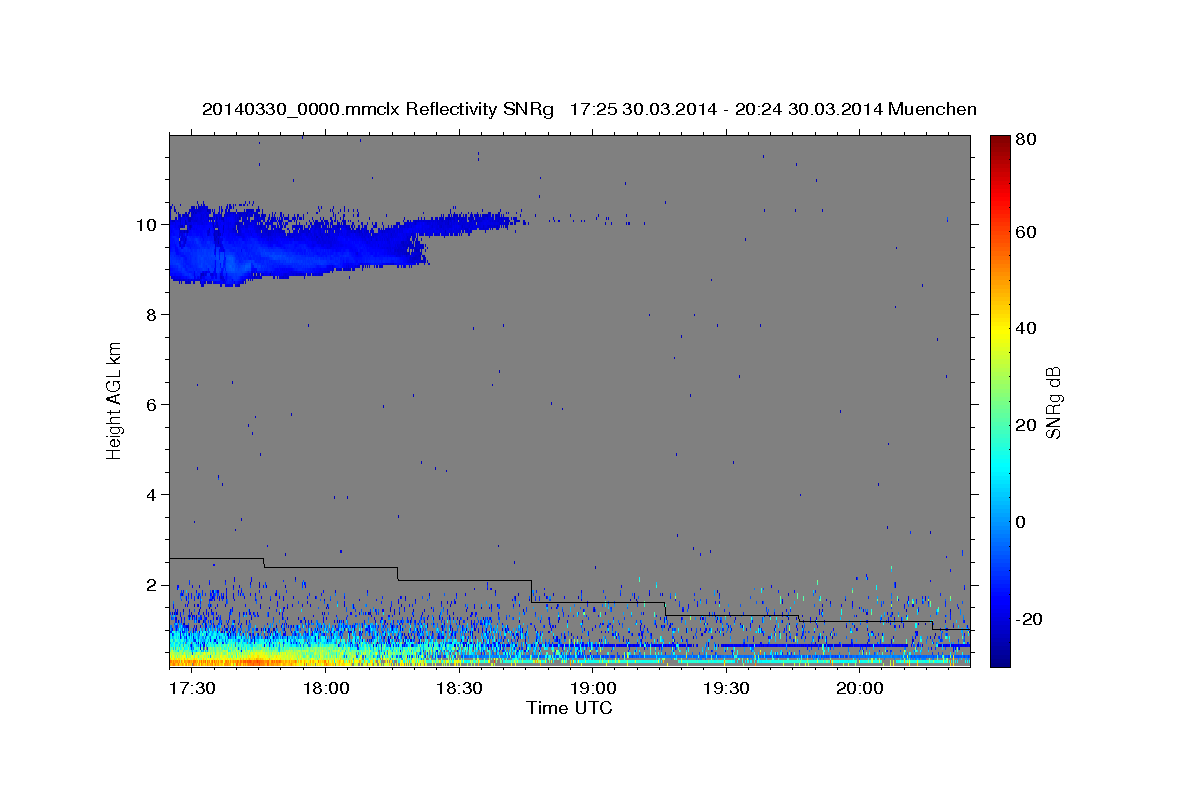This screenshot has width=1200, height=800.
Task: Click the height tick label 10
Action: [x=149, y=225]
